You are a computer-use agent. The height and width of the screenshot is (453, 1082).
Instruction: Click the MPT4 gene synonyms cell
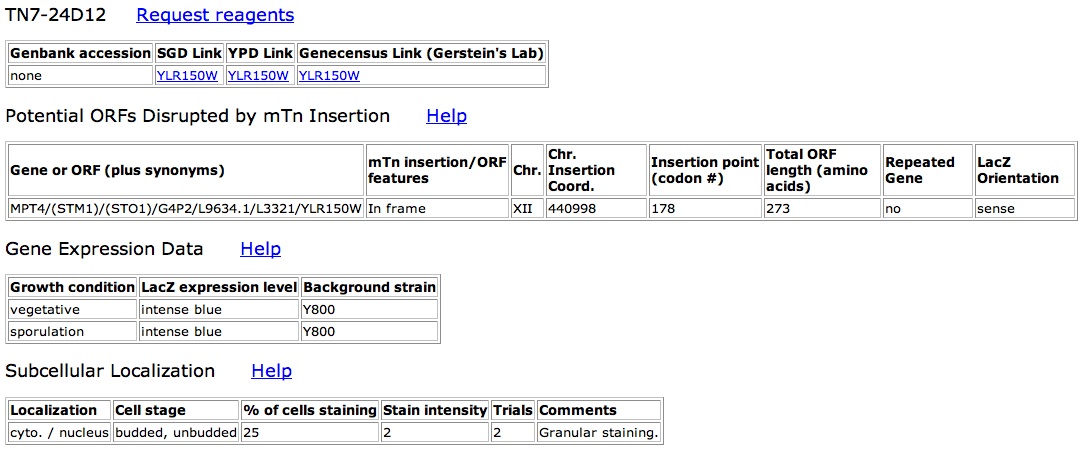tap(186, 209)
